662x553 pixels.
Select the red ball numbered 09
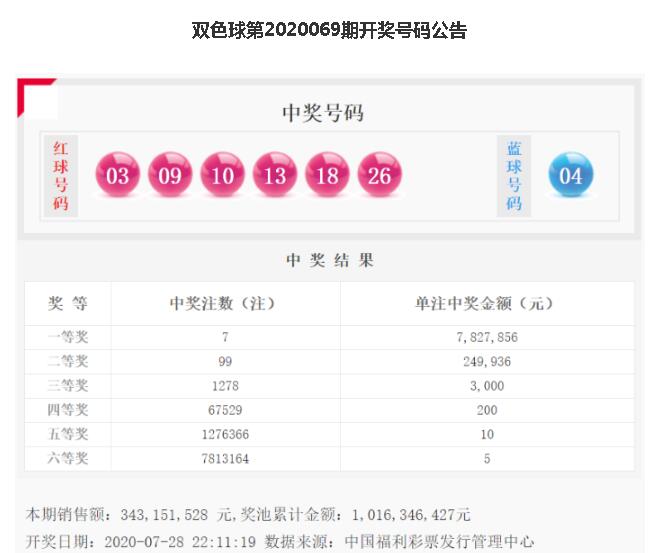point(170,176)
